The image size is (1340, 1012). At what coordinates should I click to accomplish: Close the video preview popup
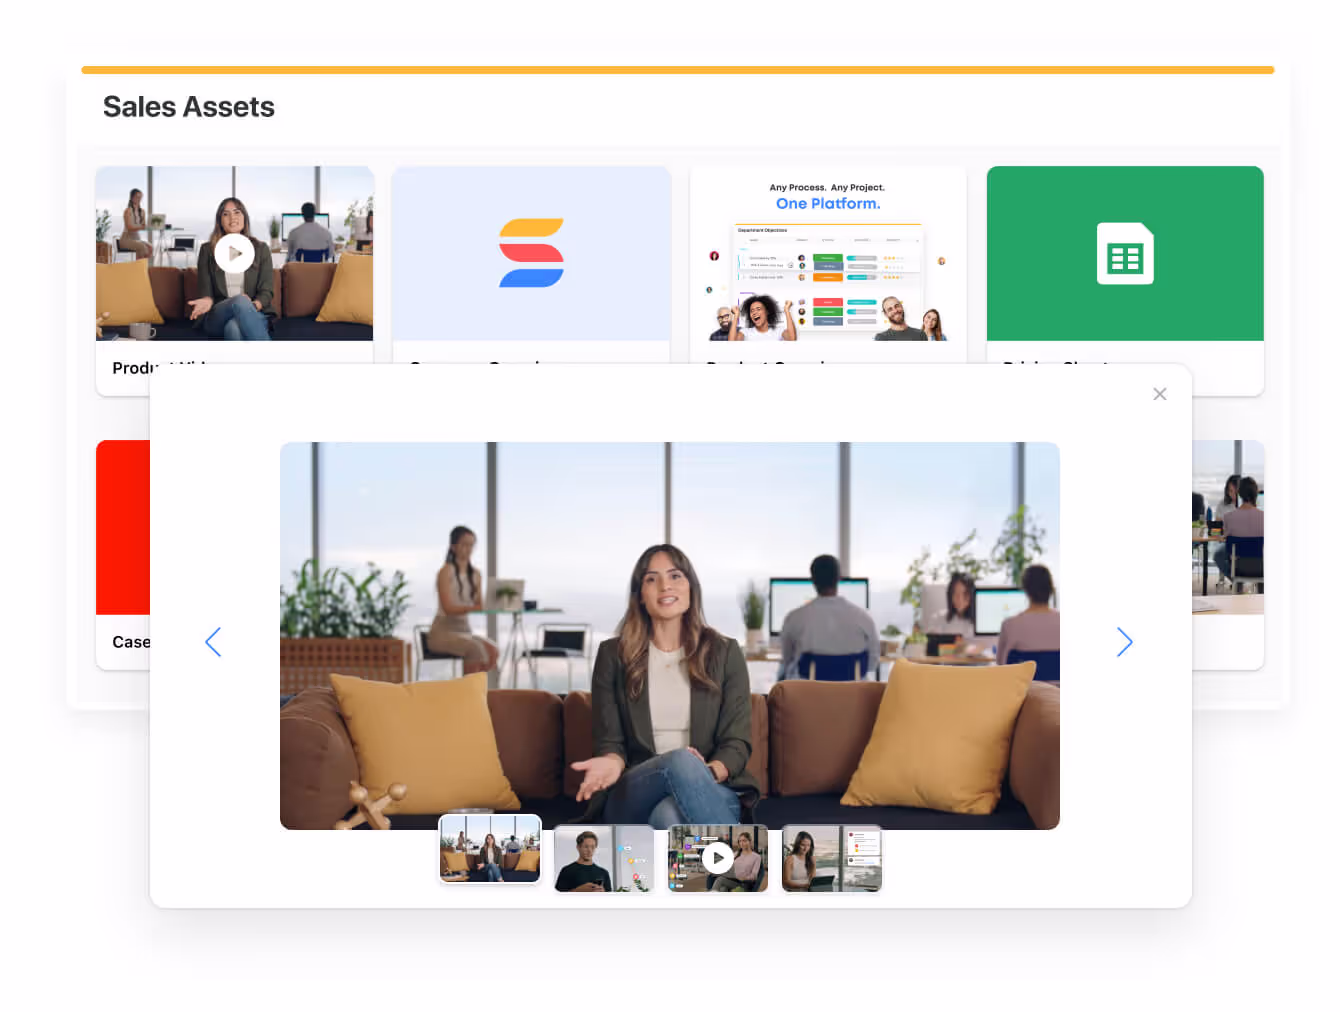pos(1159,394)
